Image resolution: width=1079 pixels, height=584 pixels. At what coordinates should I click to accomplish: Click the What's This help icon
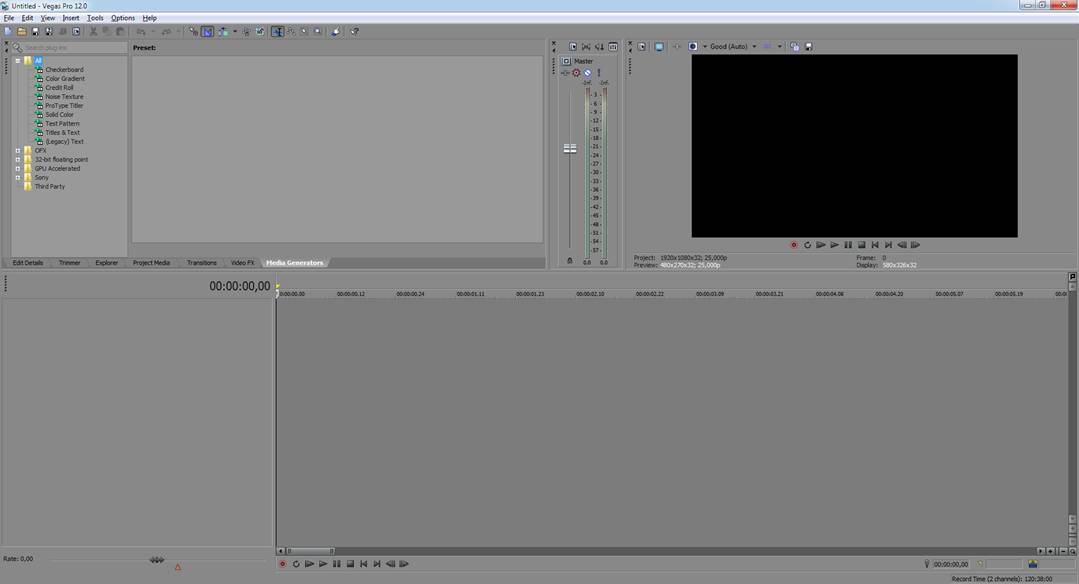[x=354, y=32]
